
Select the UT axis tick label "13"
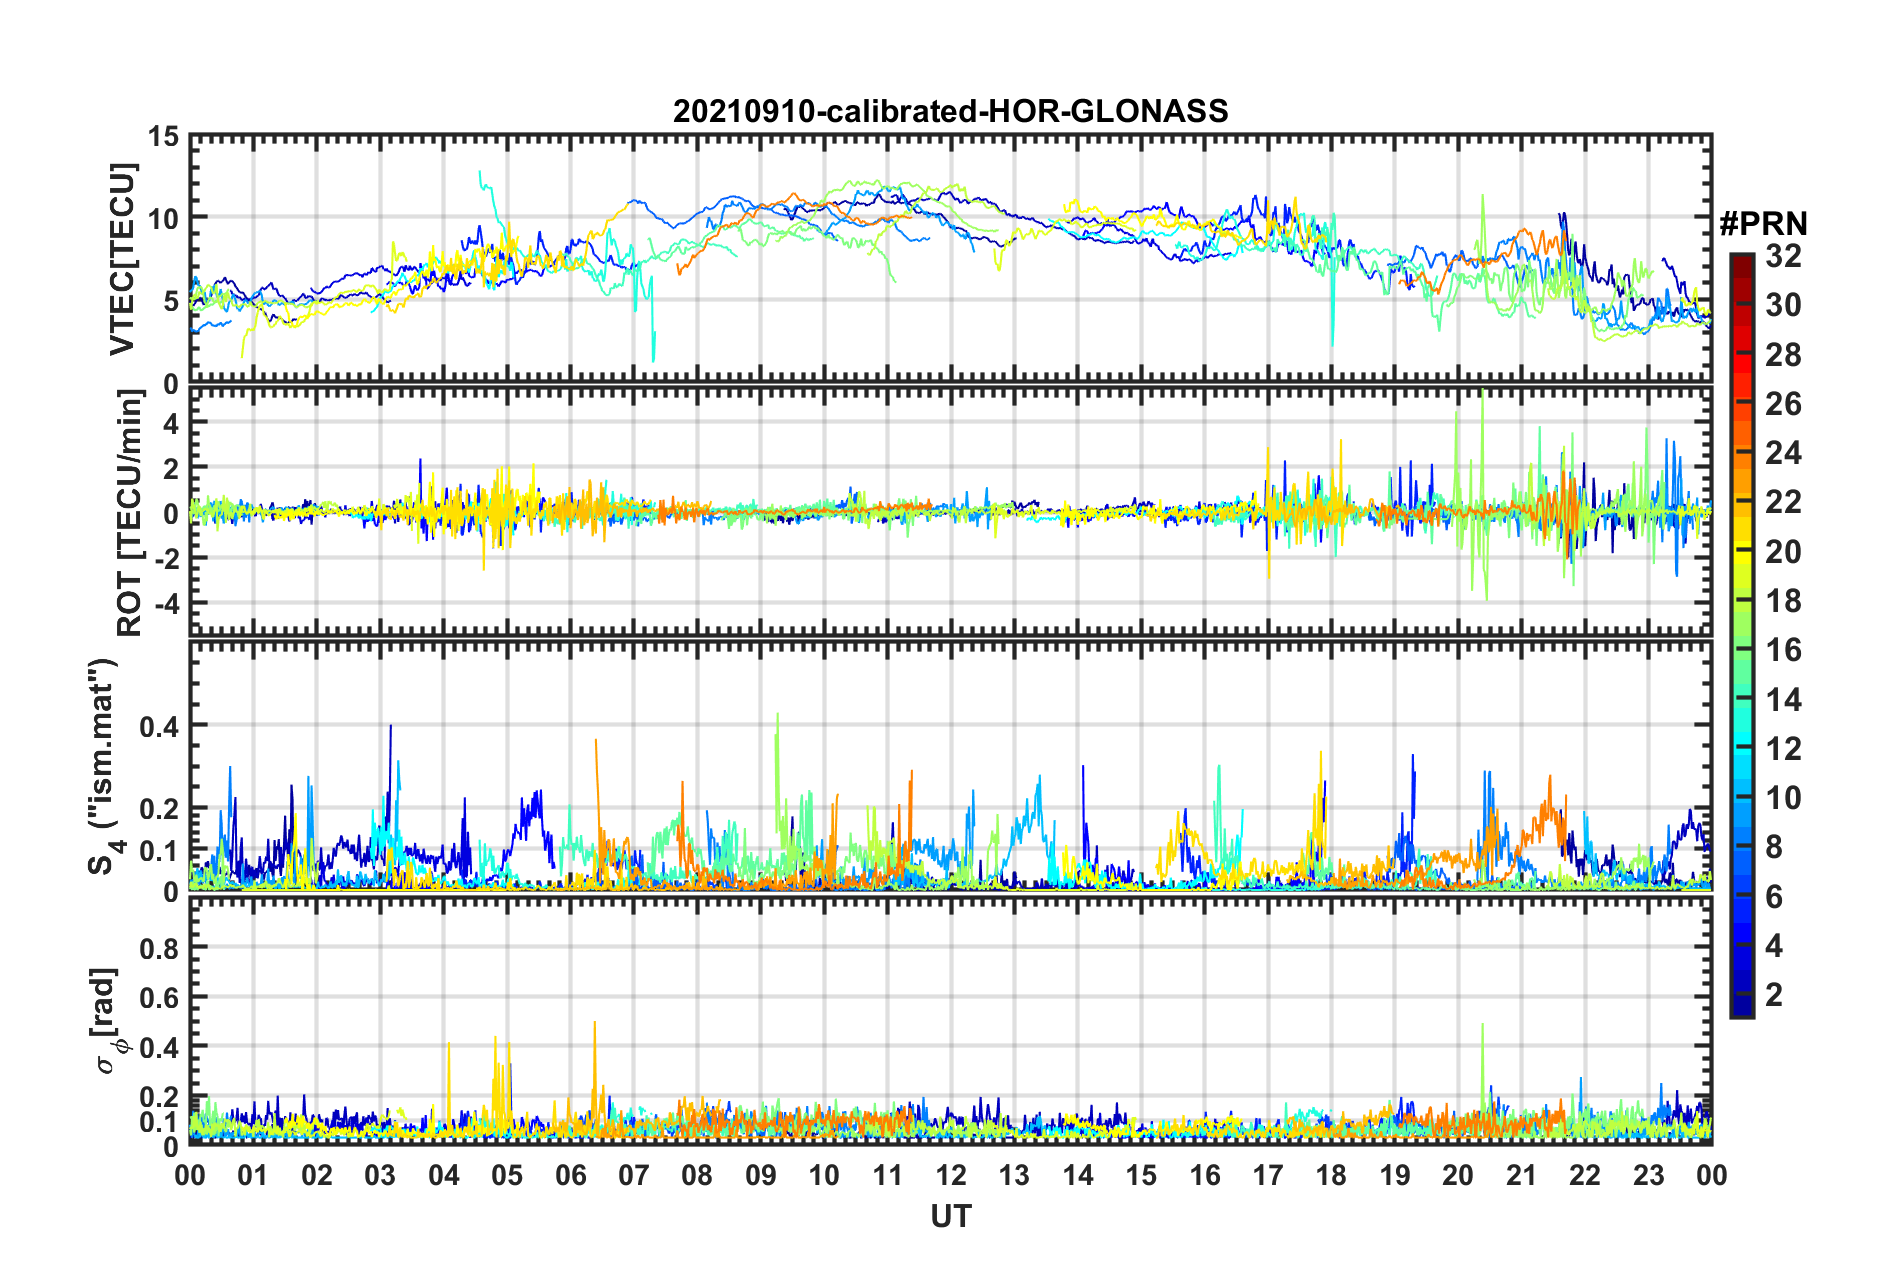pyautogui.click(x=1014, y=1175)
